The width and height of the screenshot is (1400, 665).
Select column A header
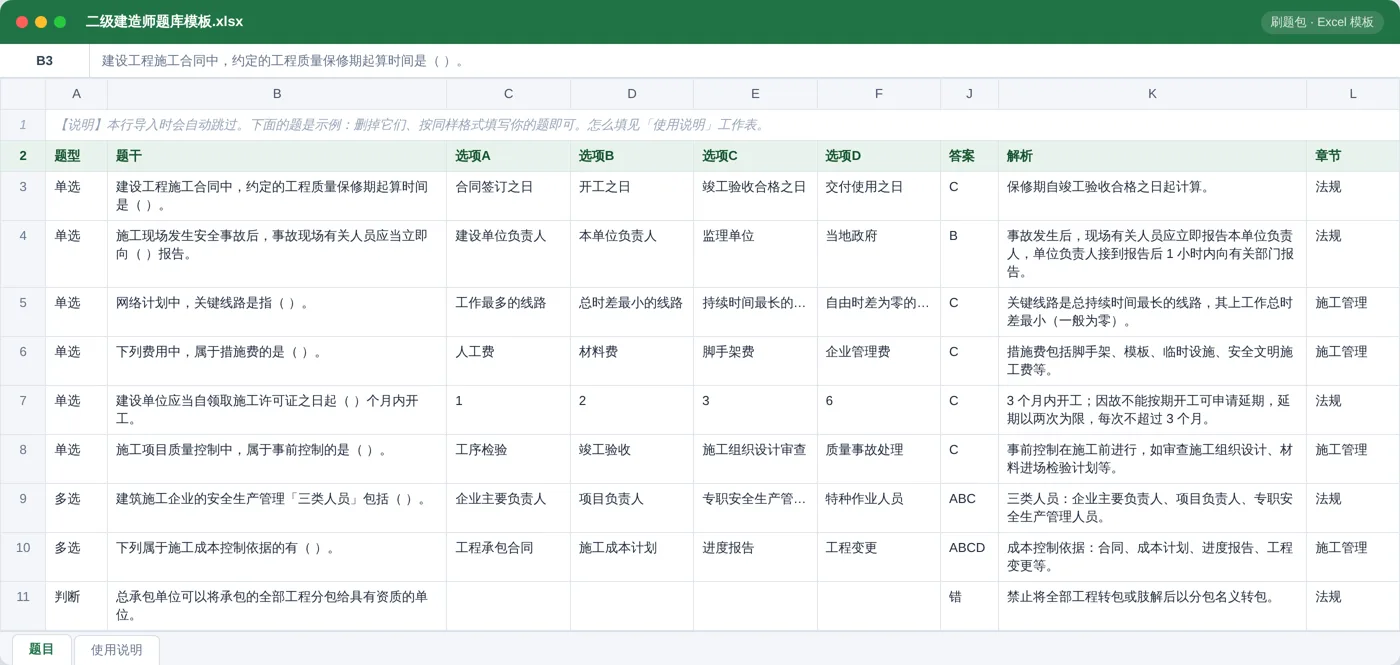(76, 94)
